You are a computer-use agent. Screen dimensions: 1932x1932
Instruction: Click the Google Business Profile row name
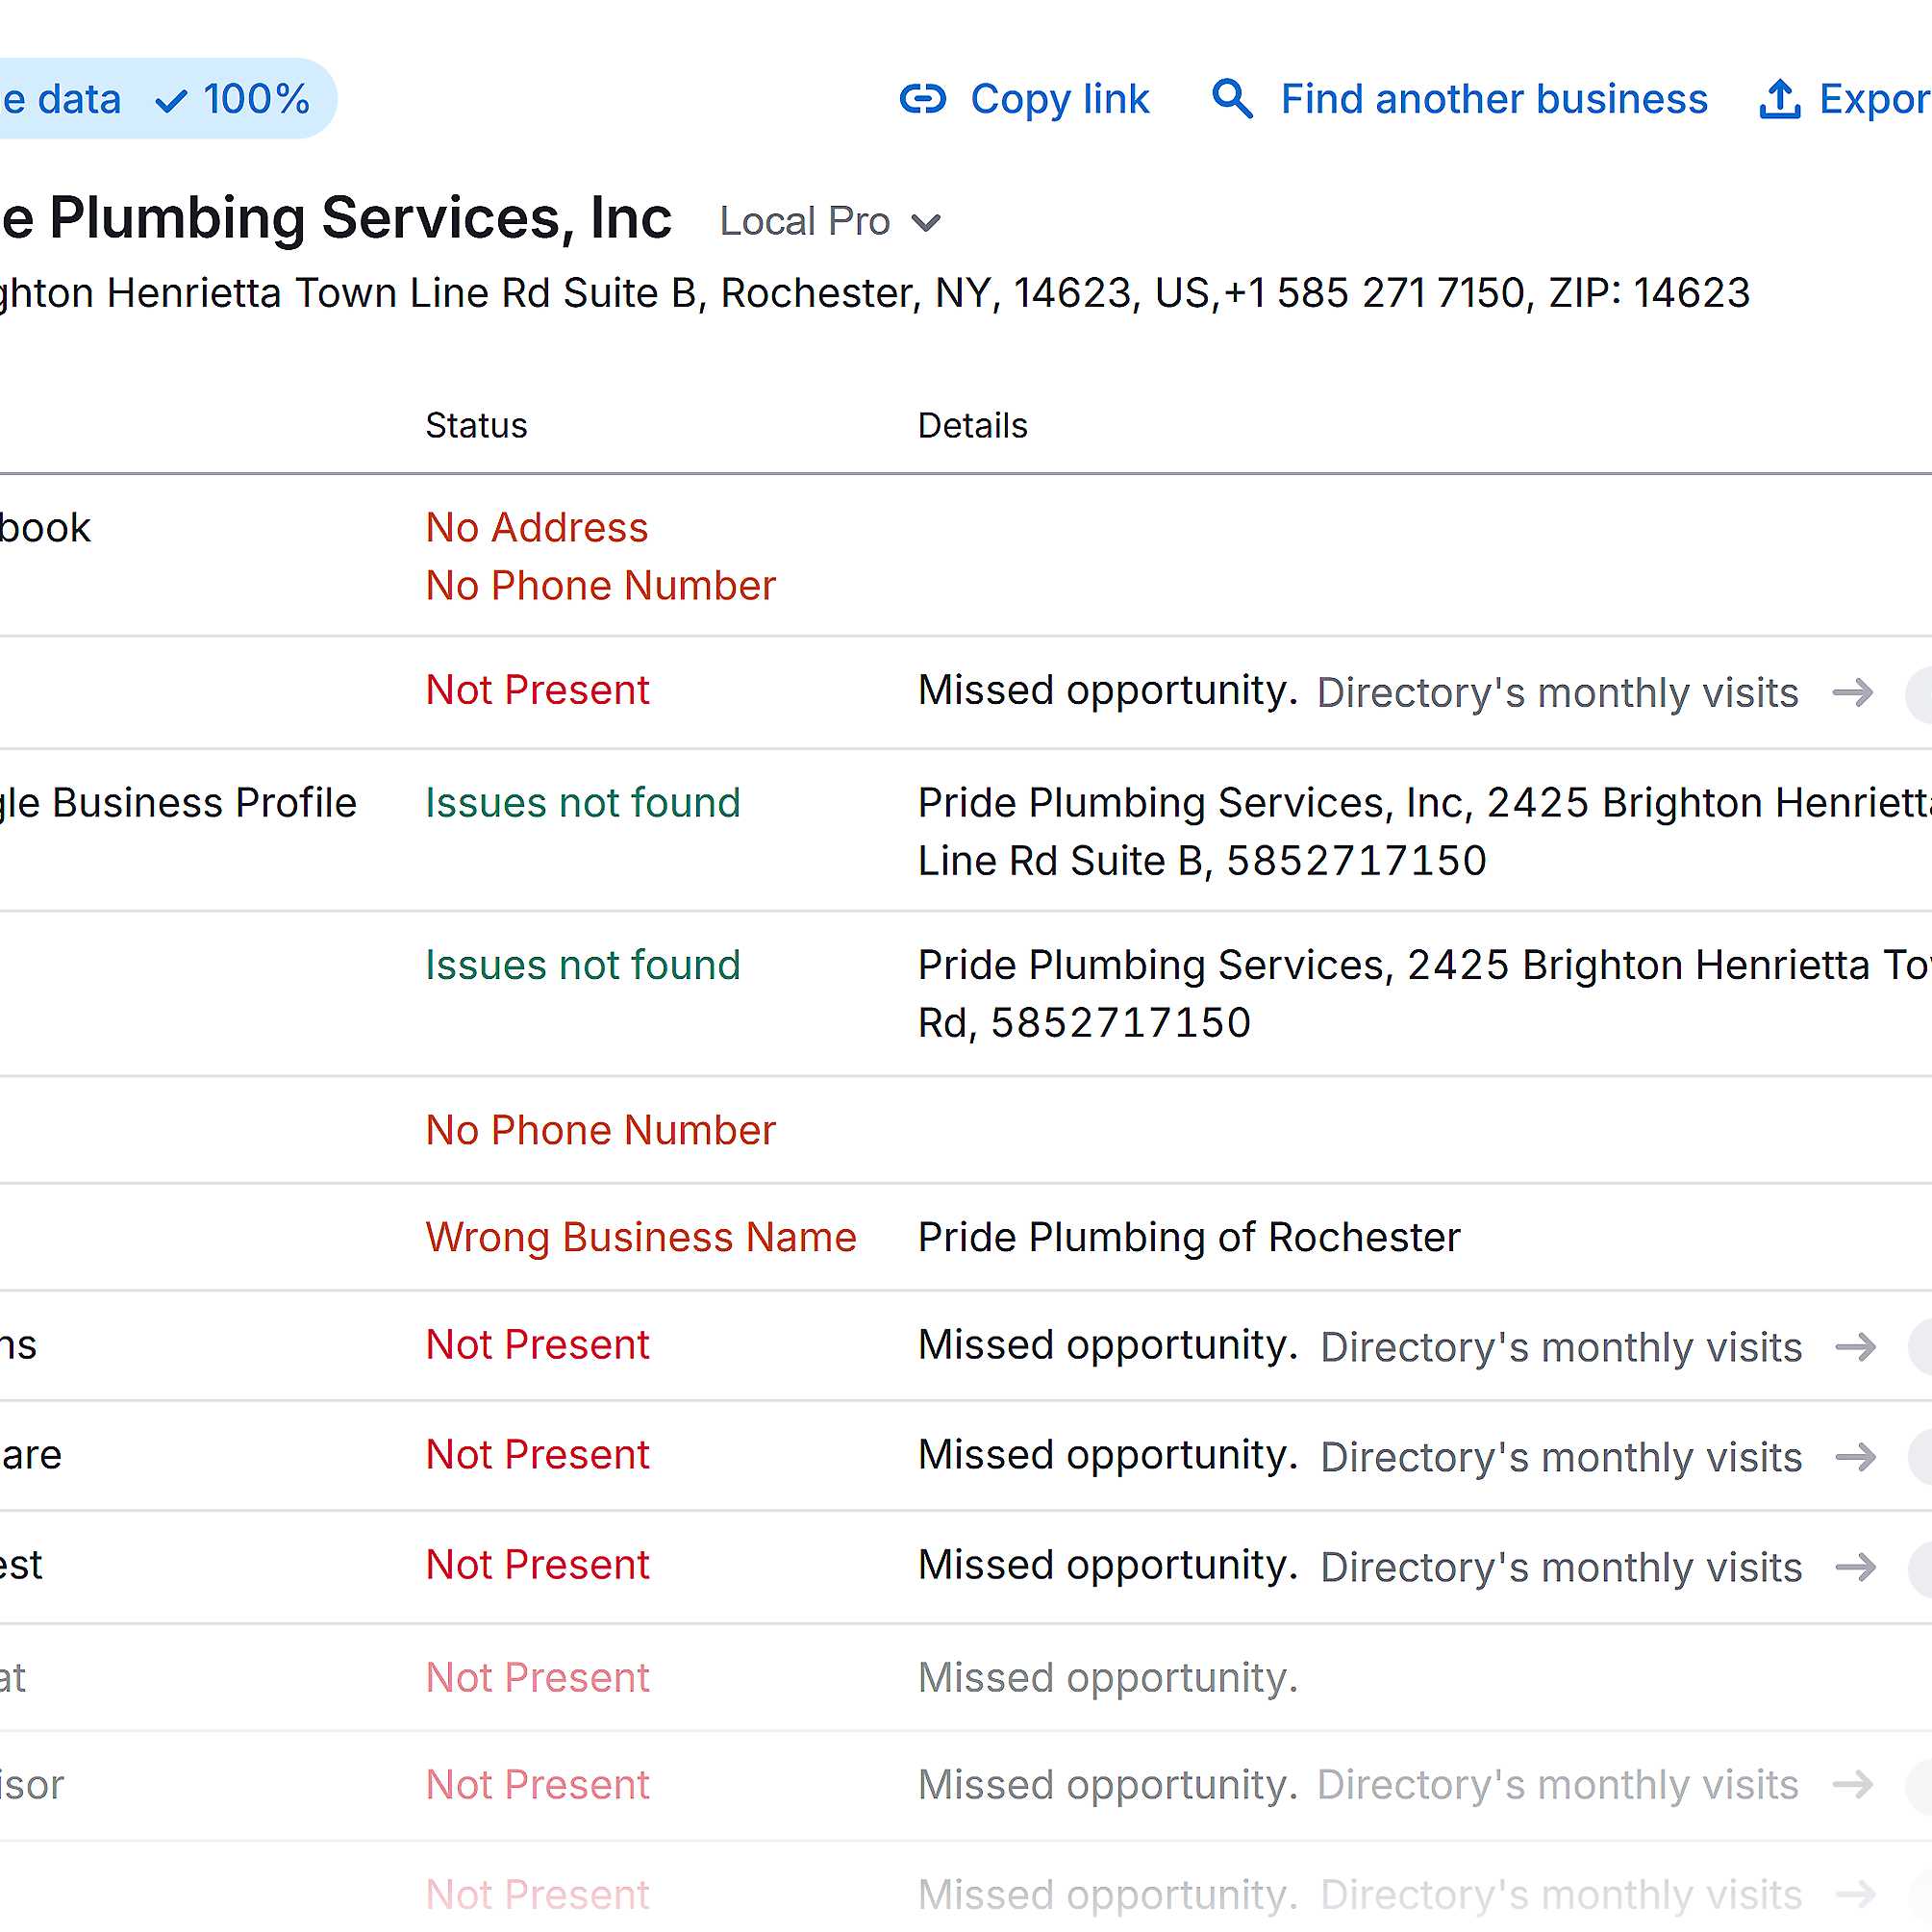click(x=180, y=803)
